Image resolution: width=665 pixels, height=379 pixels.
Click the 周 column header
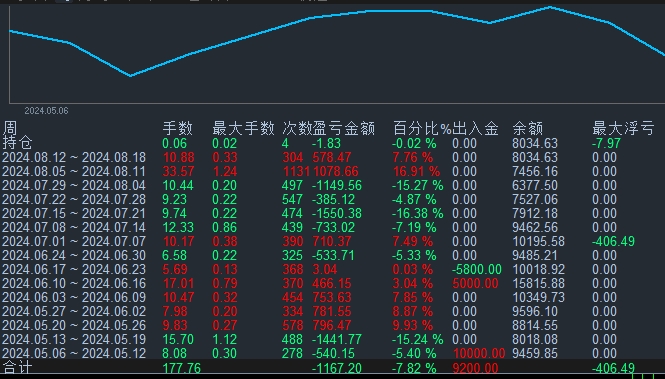10,127
